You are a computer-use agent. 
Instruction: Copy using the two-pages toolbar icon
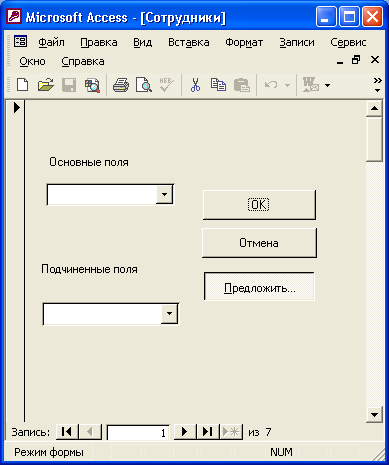click(218, 85)
